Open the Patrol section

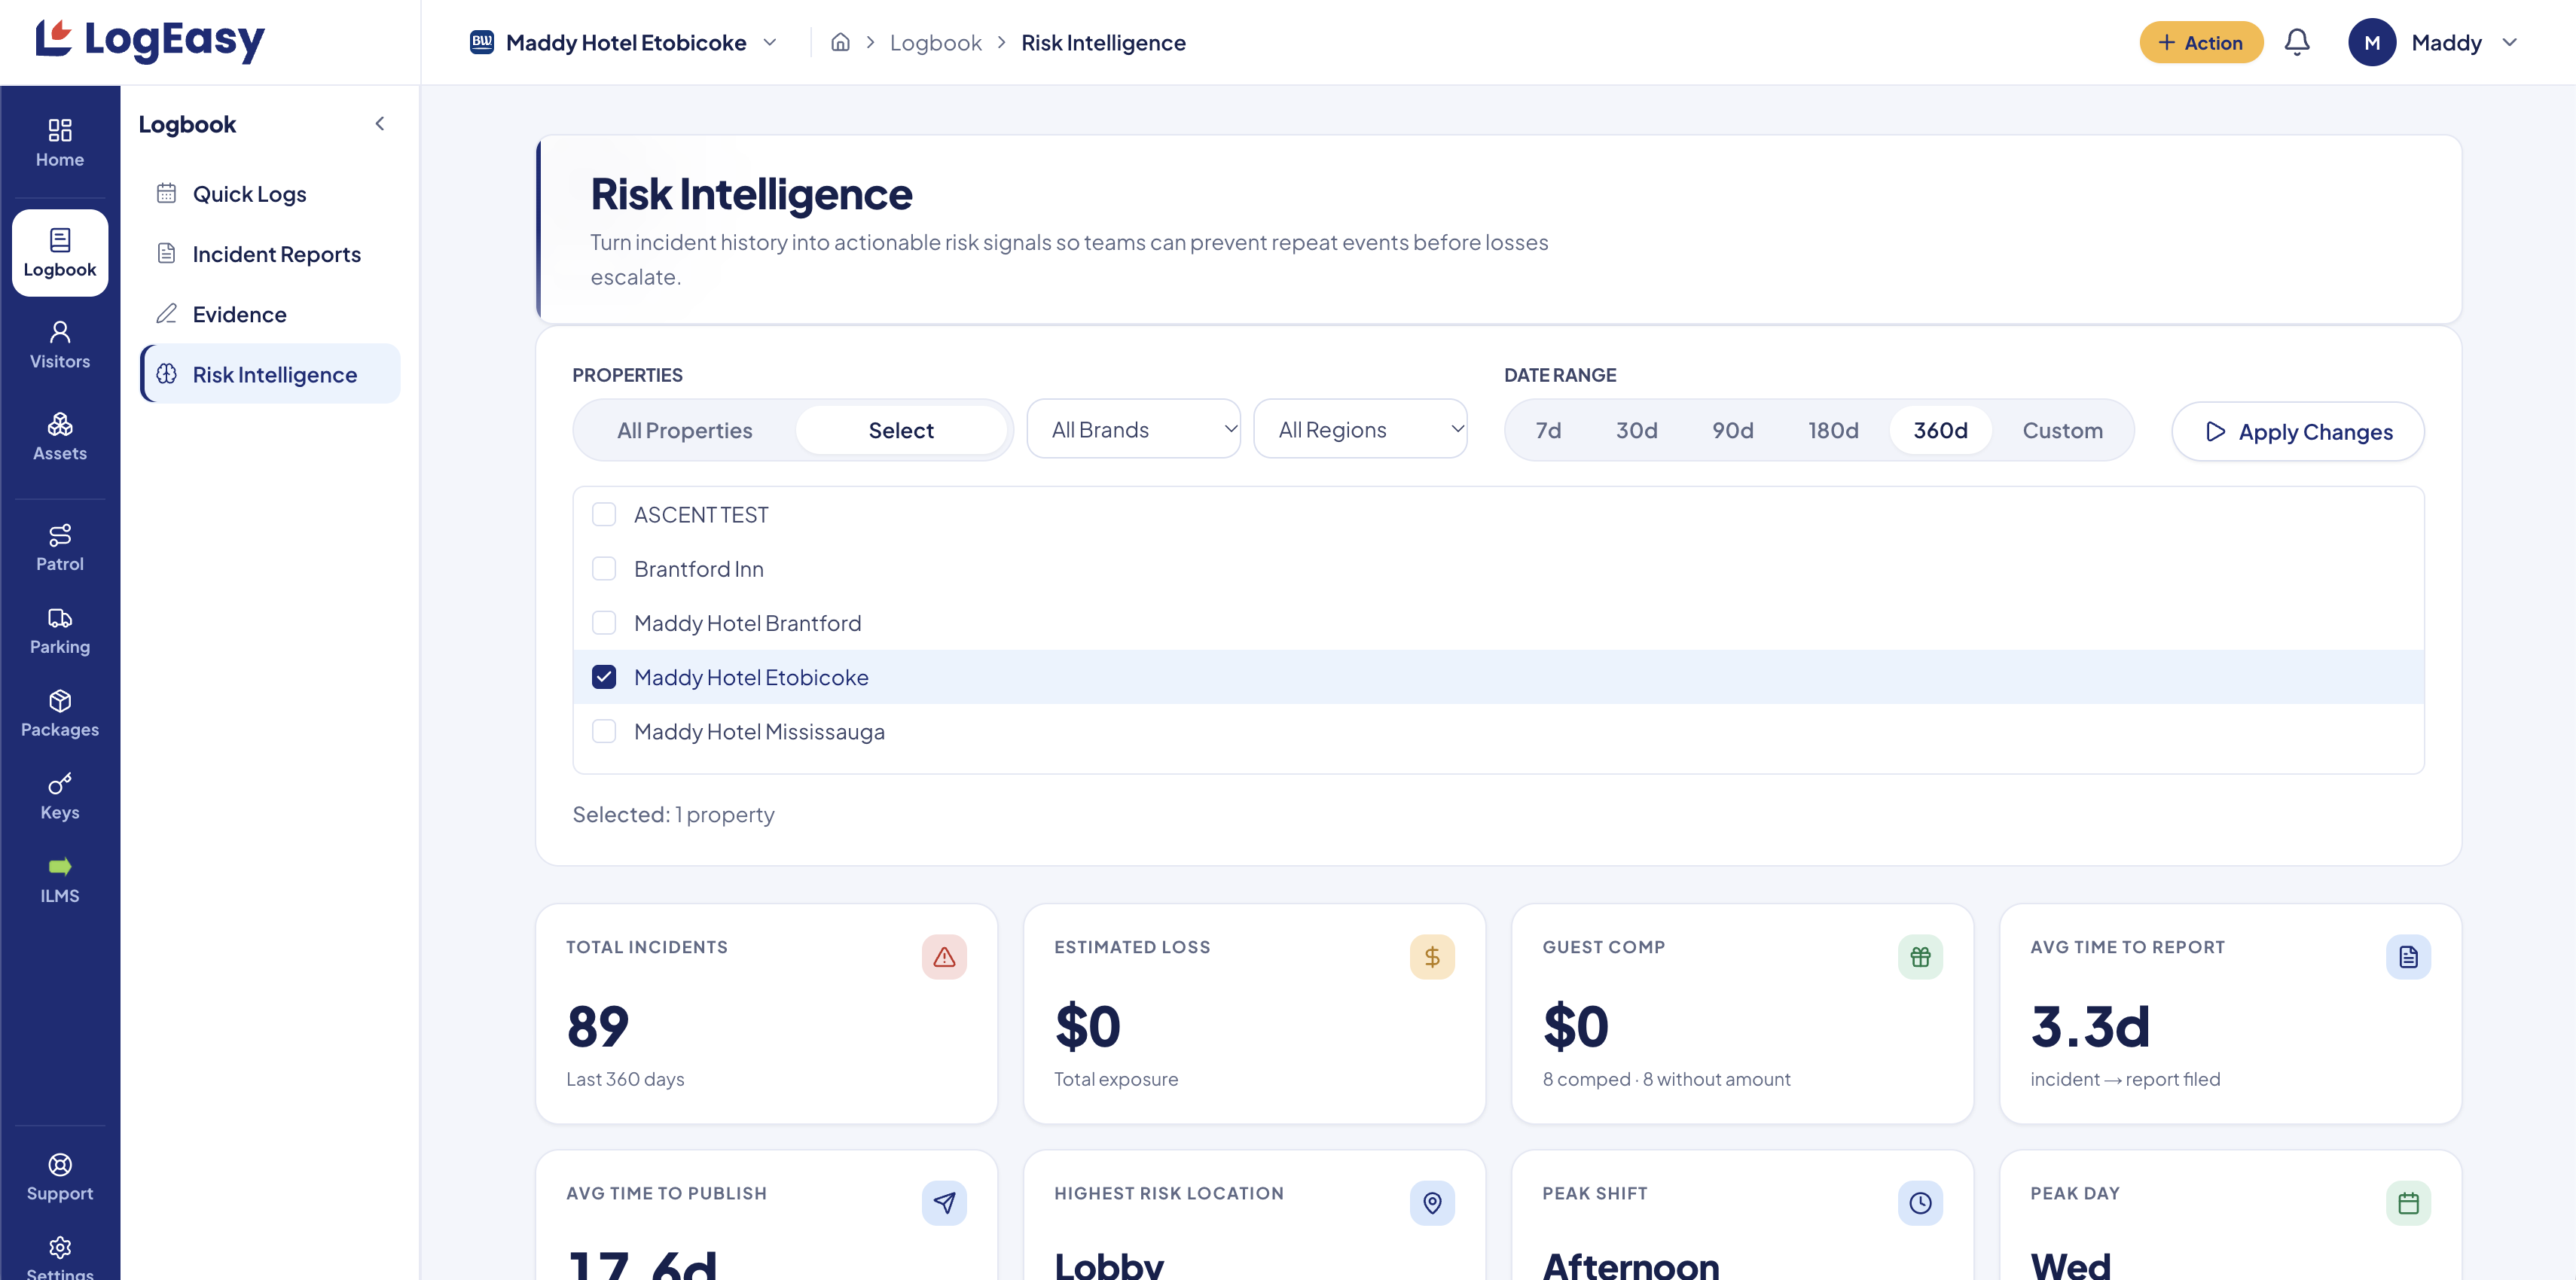pos(60,548)
